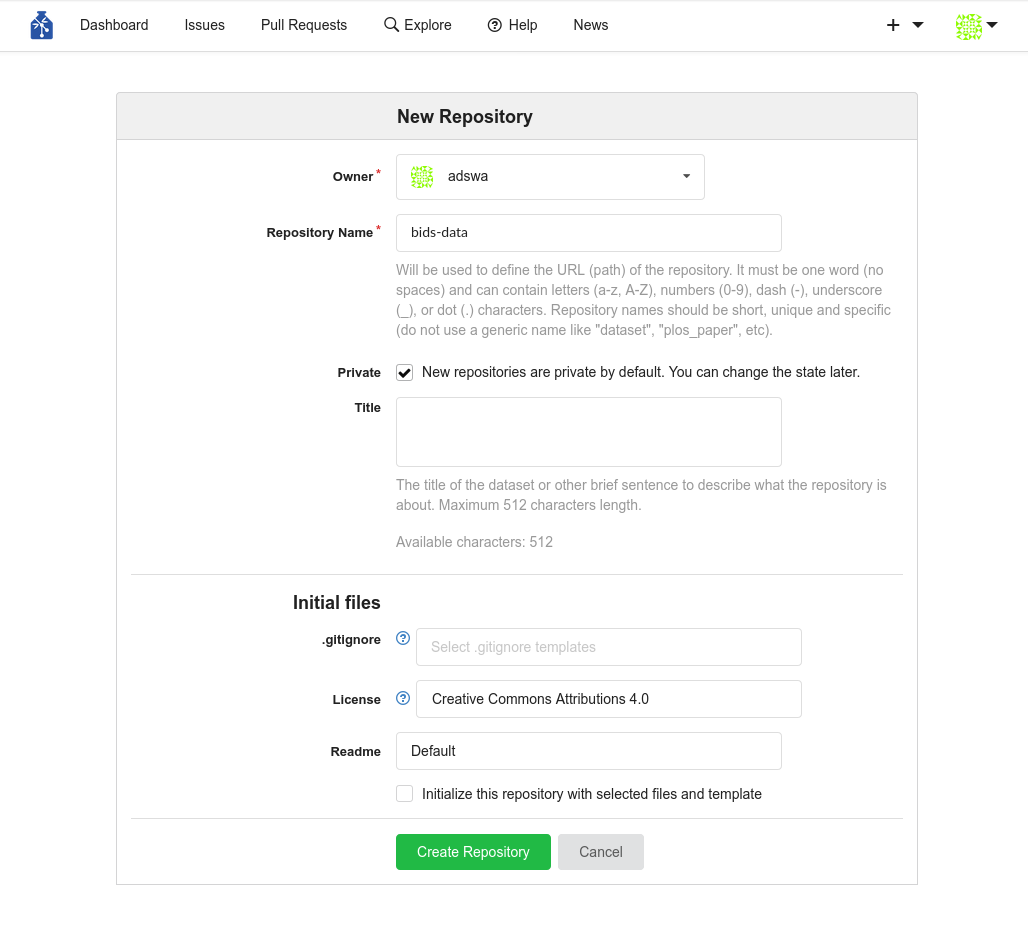This screenshot has width=1028, height=931.
Task: Go to Dashboard in the navigation bar
Action: [x=114, y=25]
